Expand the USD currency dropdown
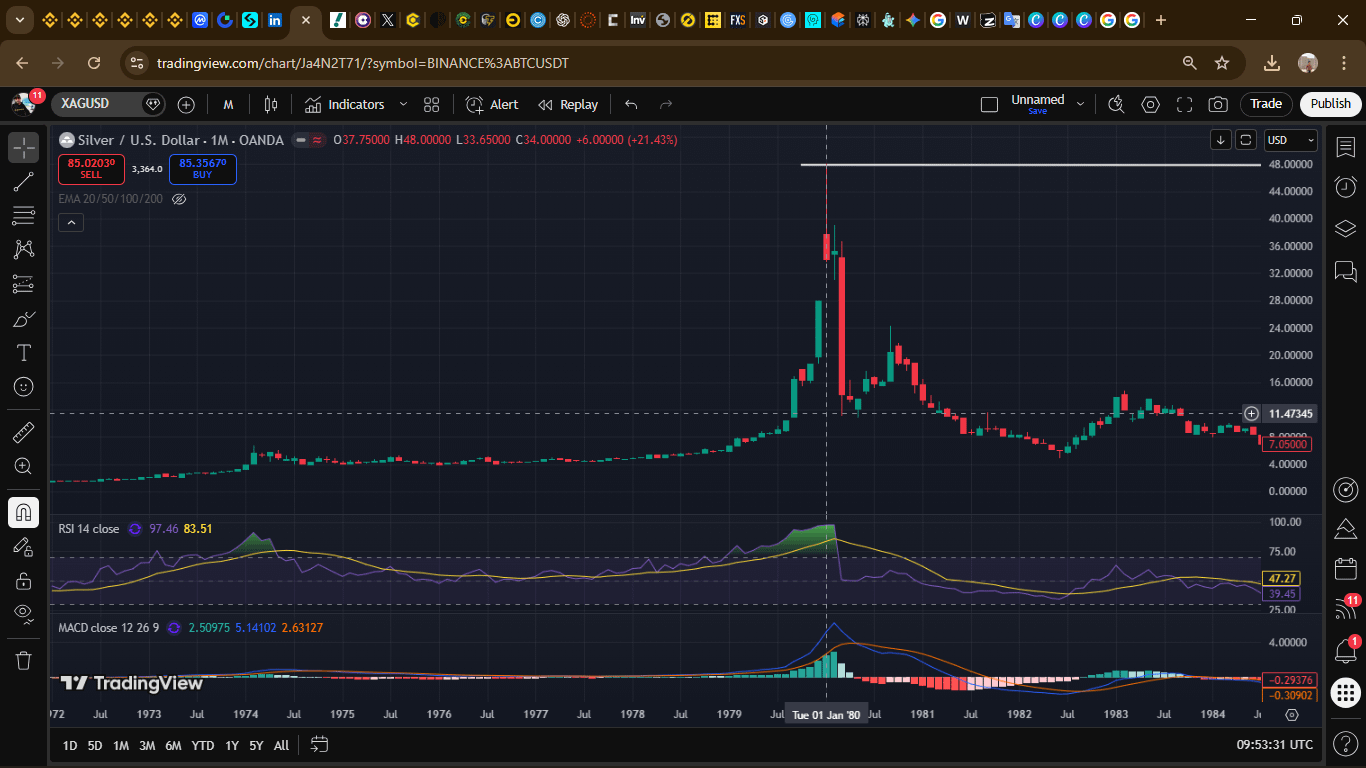 [x=1290, y=140]
